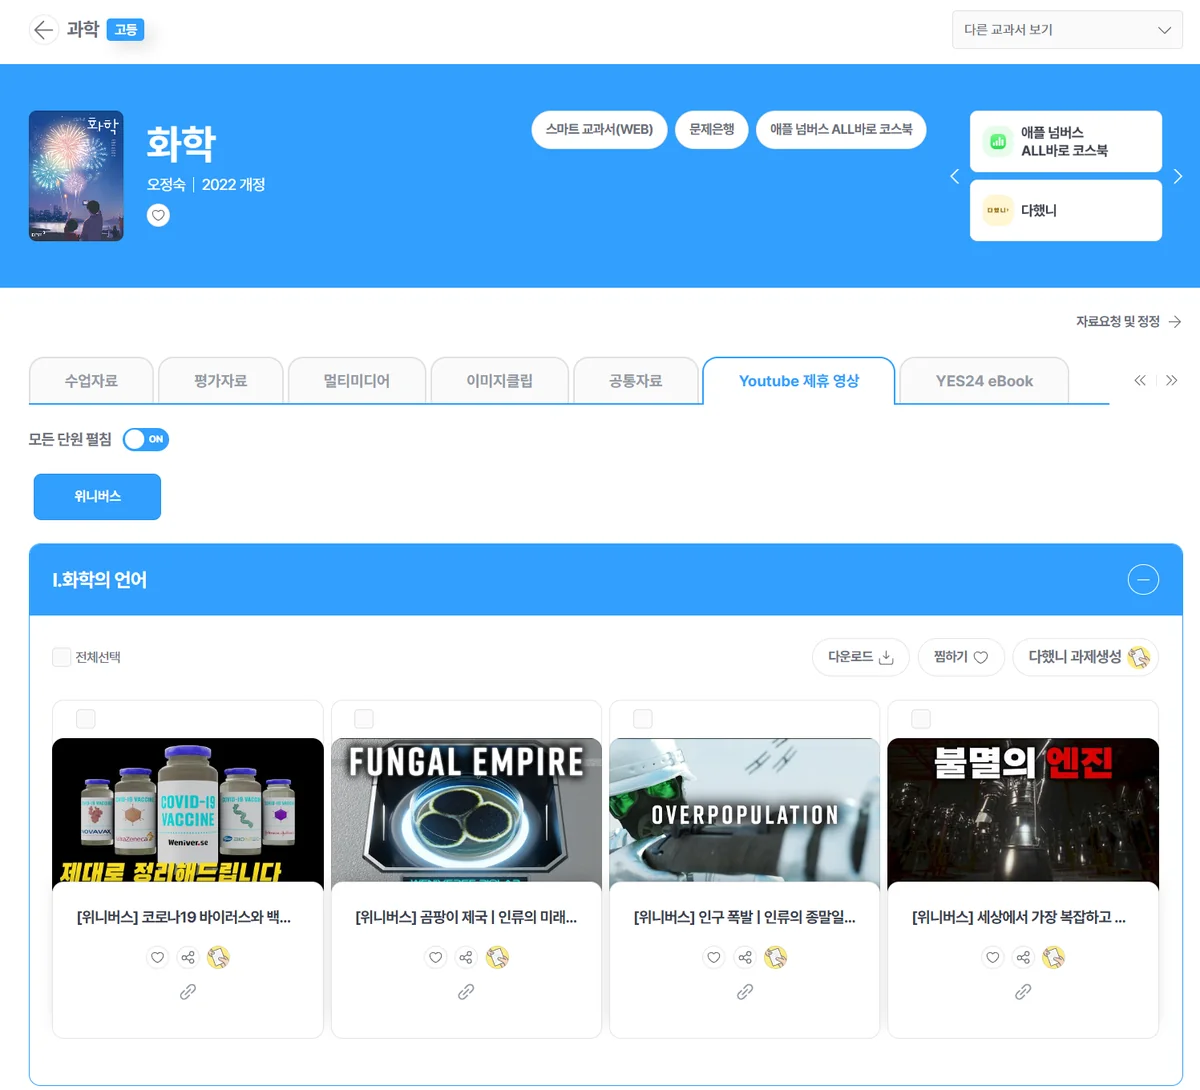Viewport: 1200px width, 1090px height.
Task: Click the 화학 textbook cover image
Action: tap(76, 176)
